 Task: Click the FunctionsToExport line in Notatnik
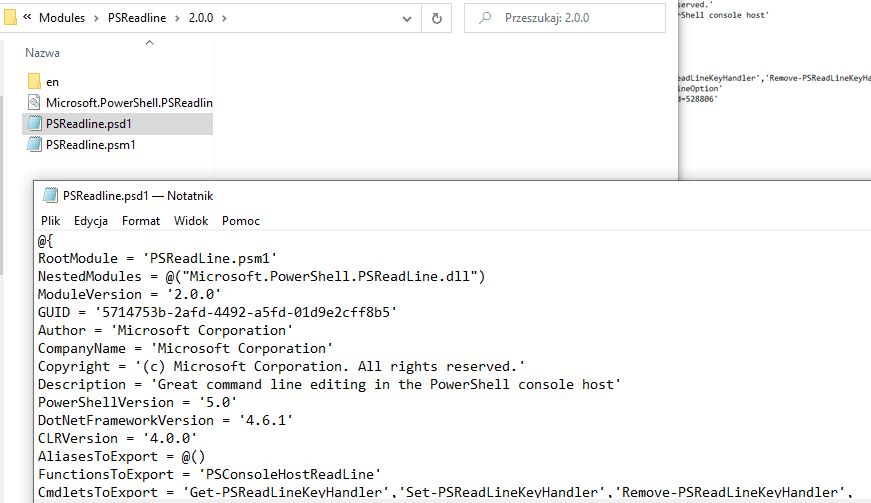[209, 474]
